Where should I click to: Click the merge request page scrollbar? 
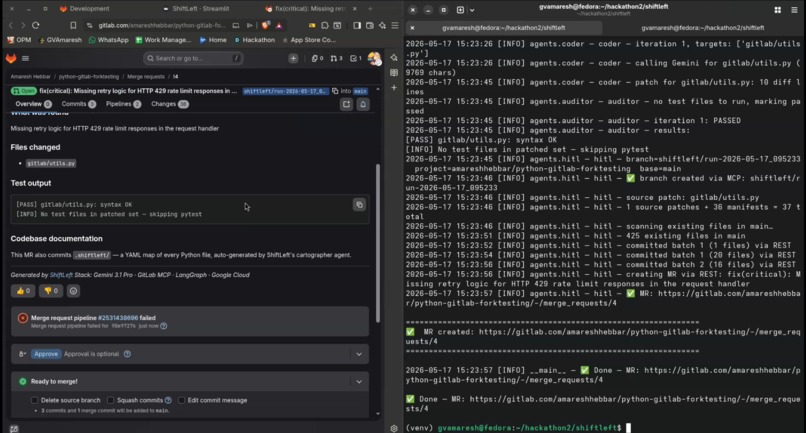[378, 243]
